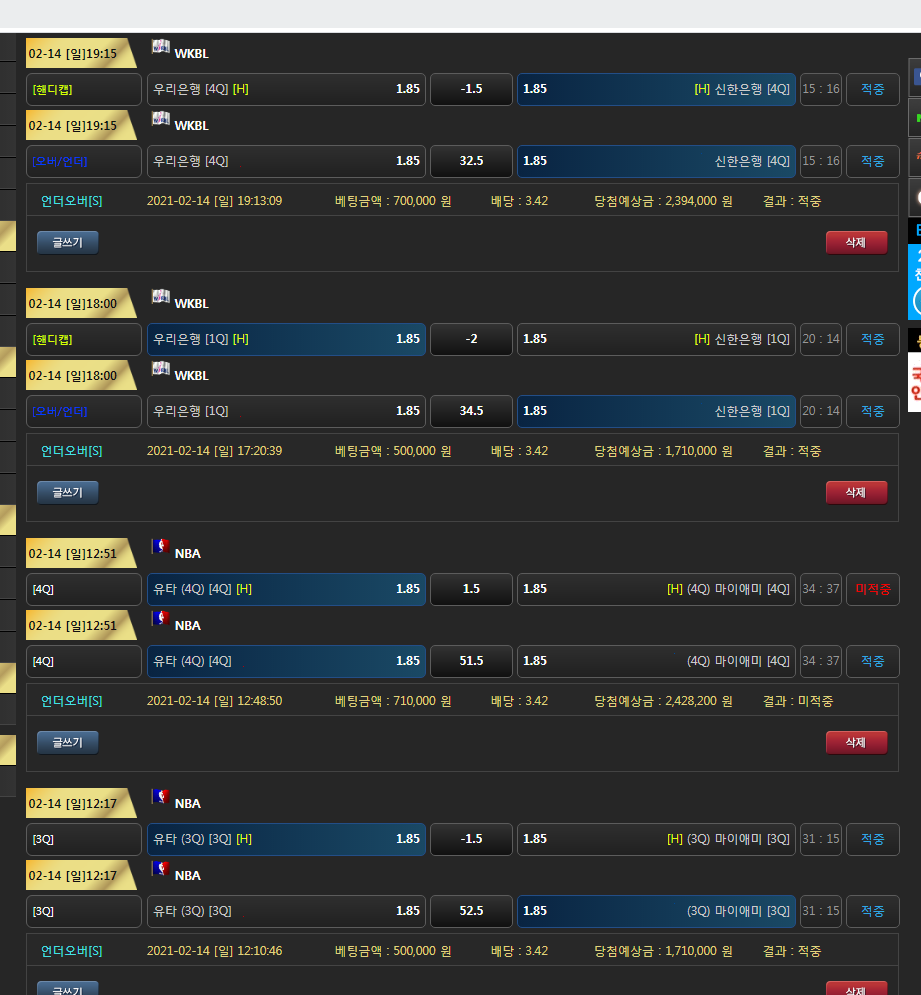Screen dimensions: 921x995
Task: Click the red 미적중 result label
Action: click(872, 589)
